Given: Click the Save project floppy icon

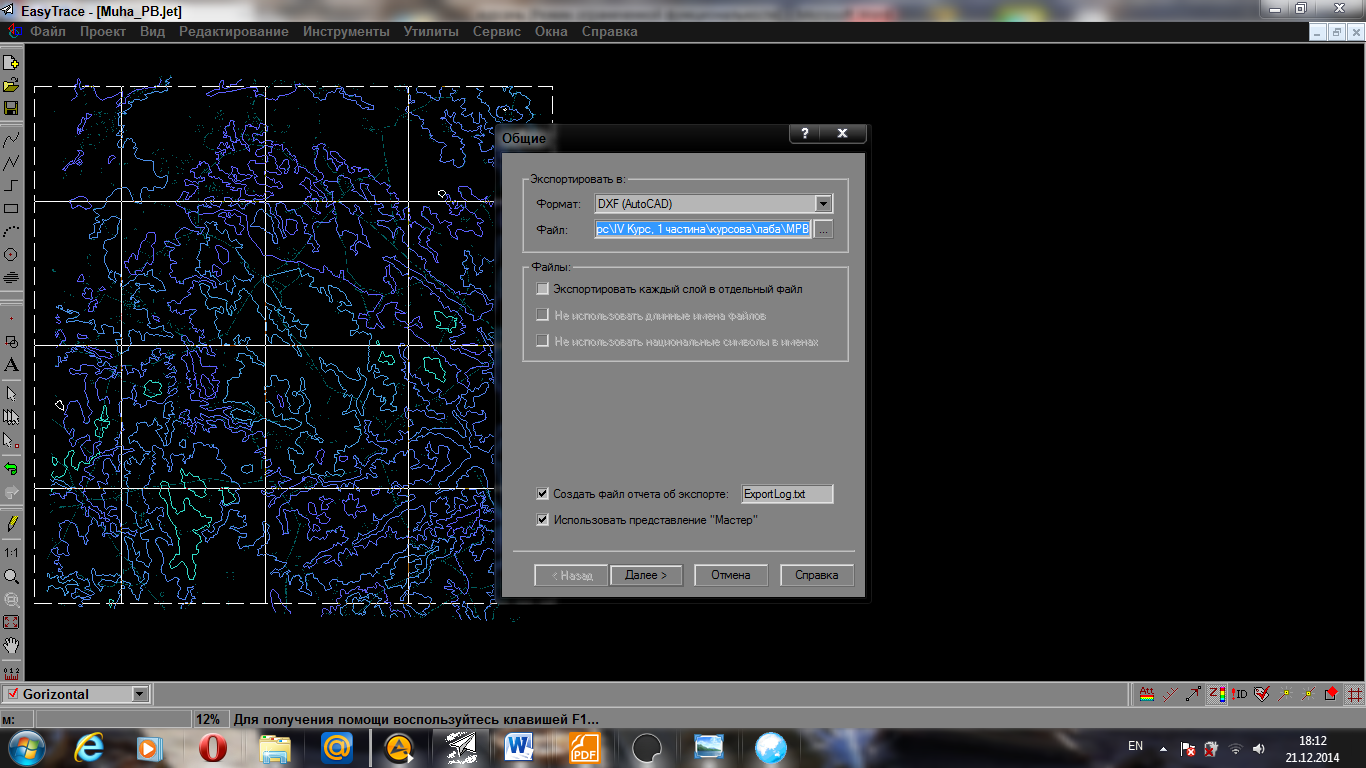Looking at the screenshot, I should tap(11, 107).
